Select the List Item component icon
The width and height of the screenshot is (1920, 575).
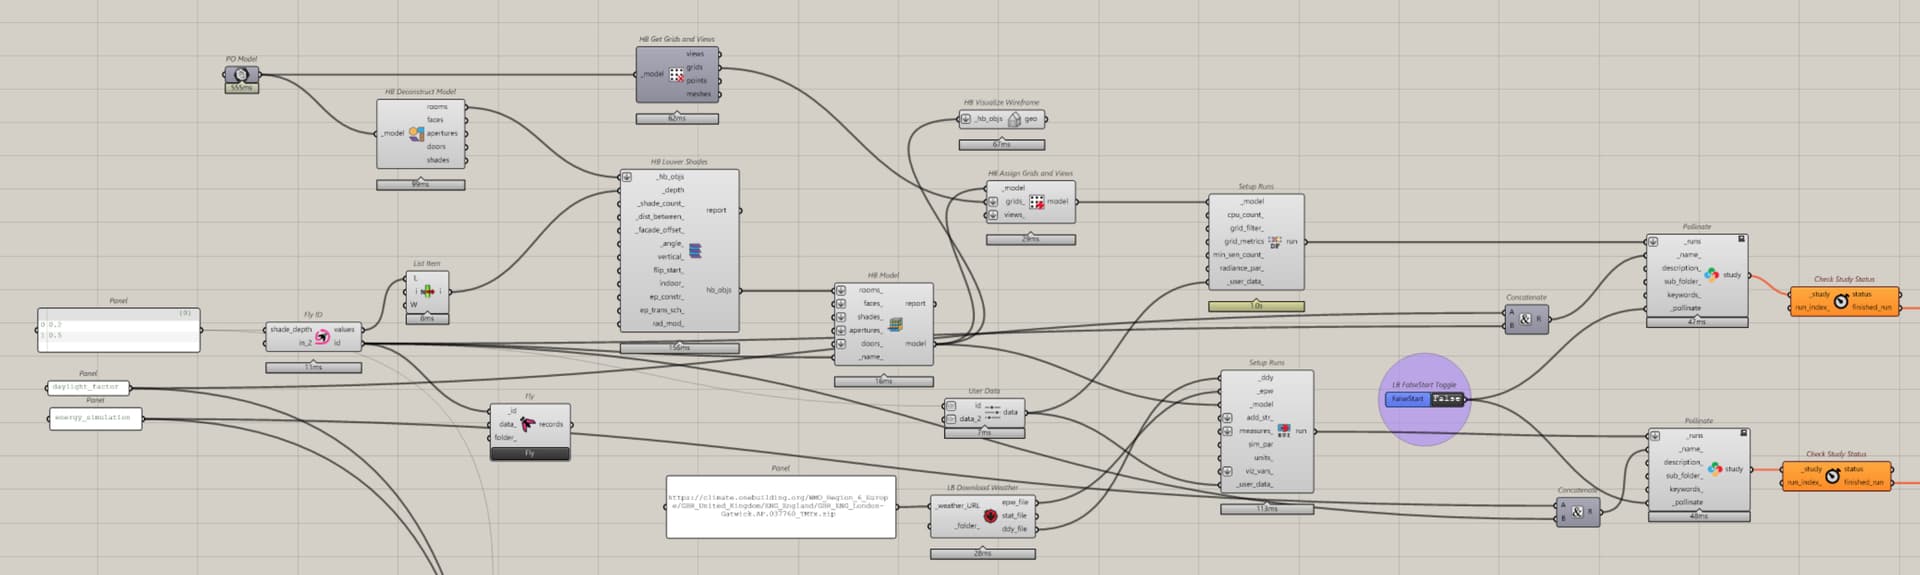(428, 291)
